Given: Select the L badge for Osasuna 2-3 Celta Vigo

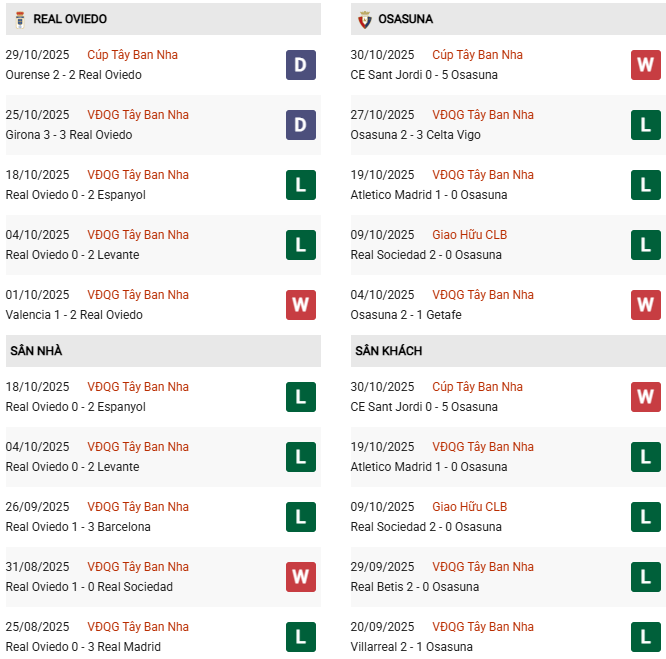Looking at the screenshot, I should (646, 125).
